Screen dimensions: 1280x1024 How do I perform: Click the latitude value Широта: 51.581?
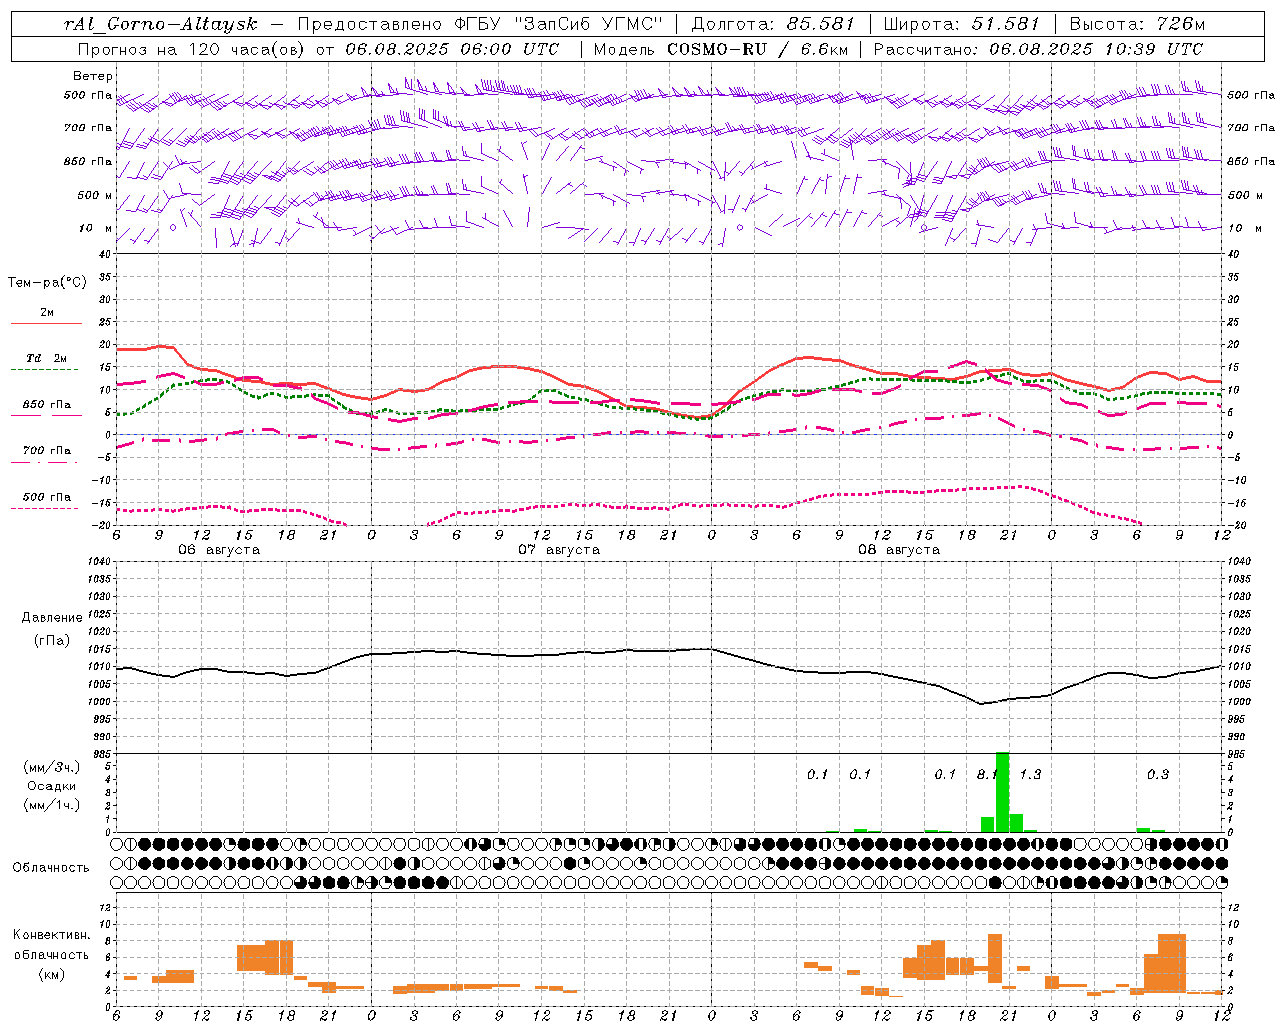pyautogui.click(x=961, y=24)
